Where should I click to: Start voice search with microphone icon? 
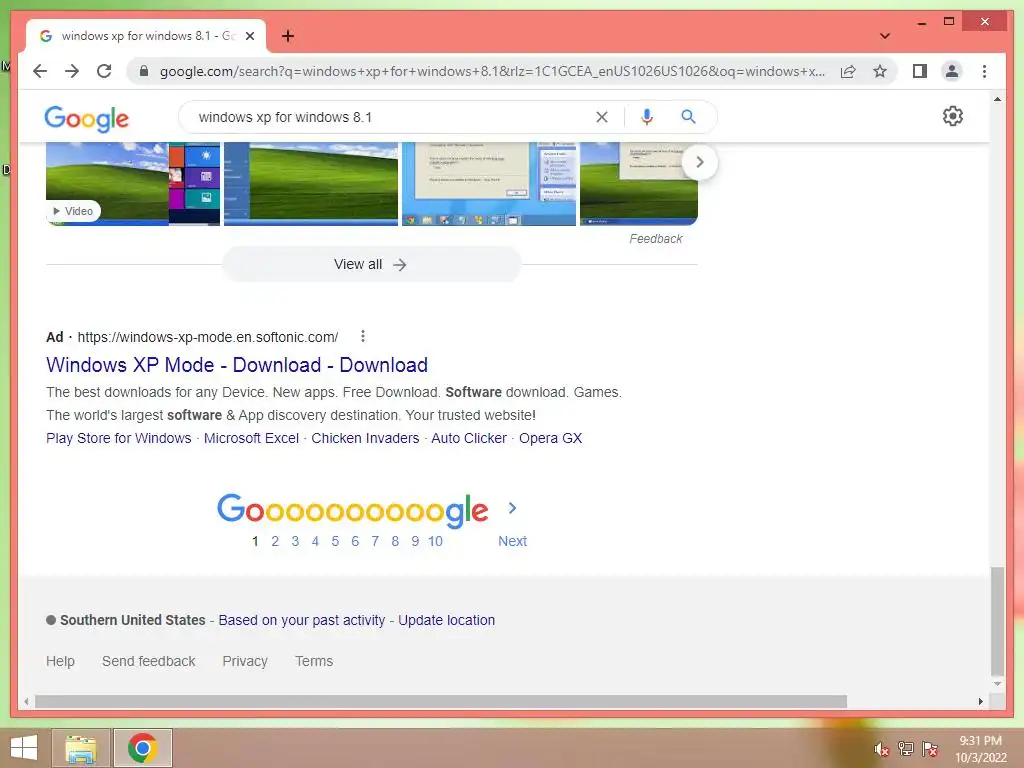pyautogui.click(x=647, y=117)
